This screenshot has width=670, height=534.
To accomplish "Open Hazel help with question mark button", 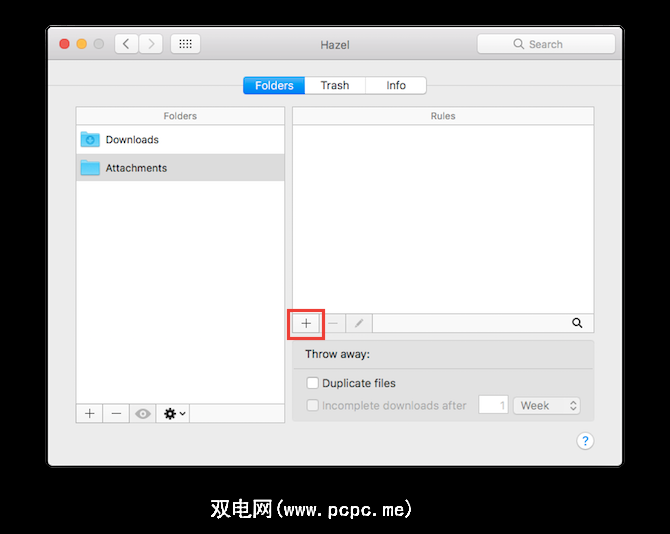I will pos(585,440).
